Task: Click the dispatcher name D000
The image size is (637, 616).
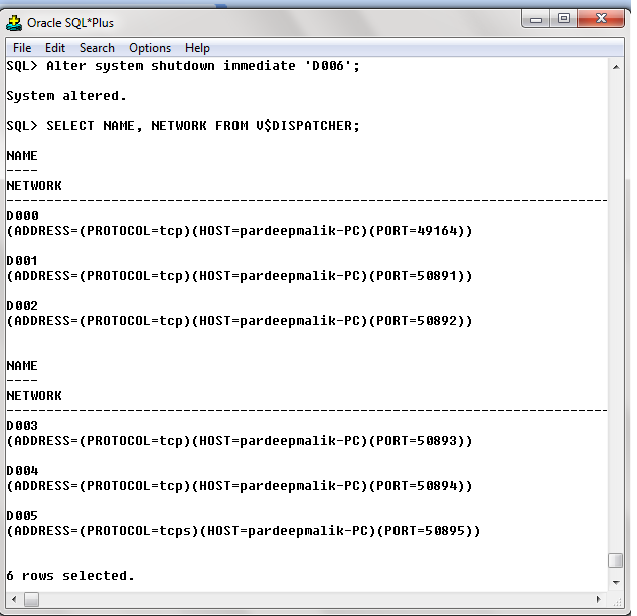Action: tap(22, 216)
